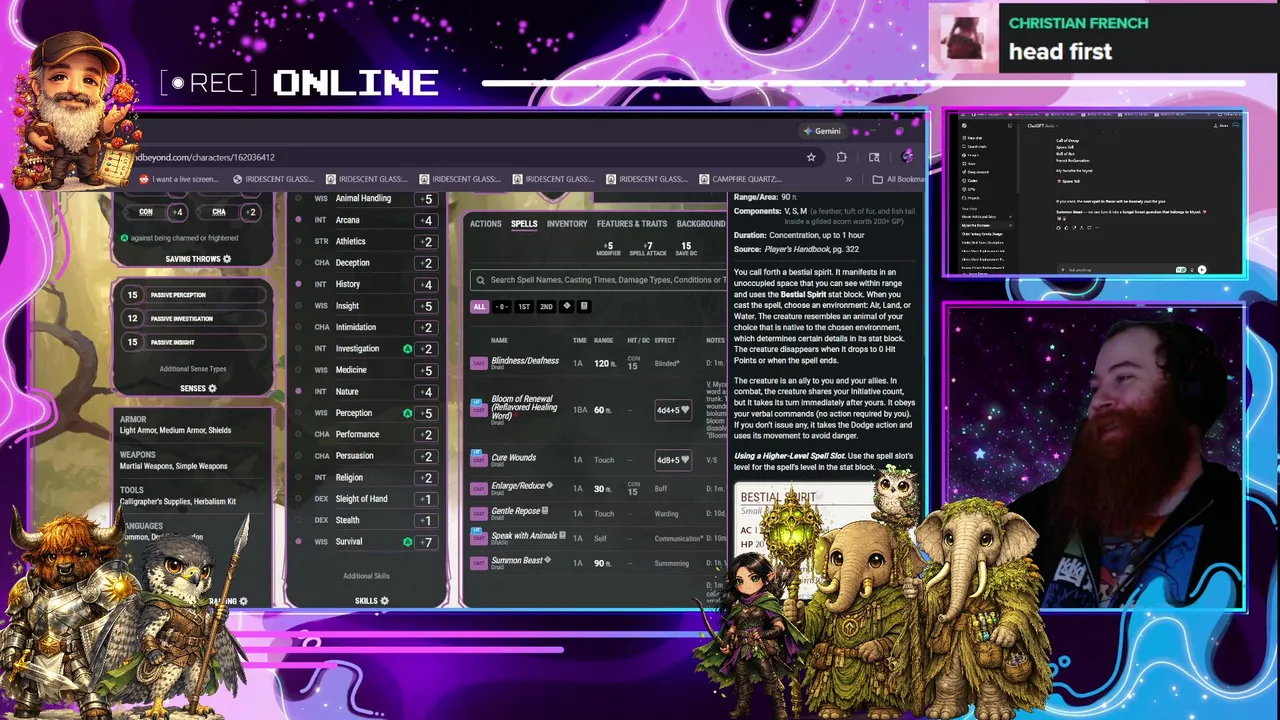Click the Athletics proficiency dot
Viewport: 1280px width, 720px height.
pos(298,241)
